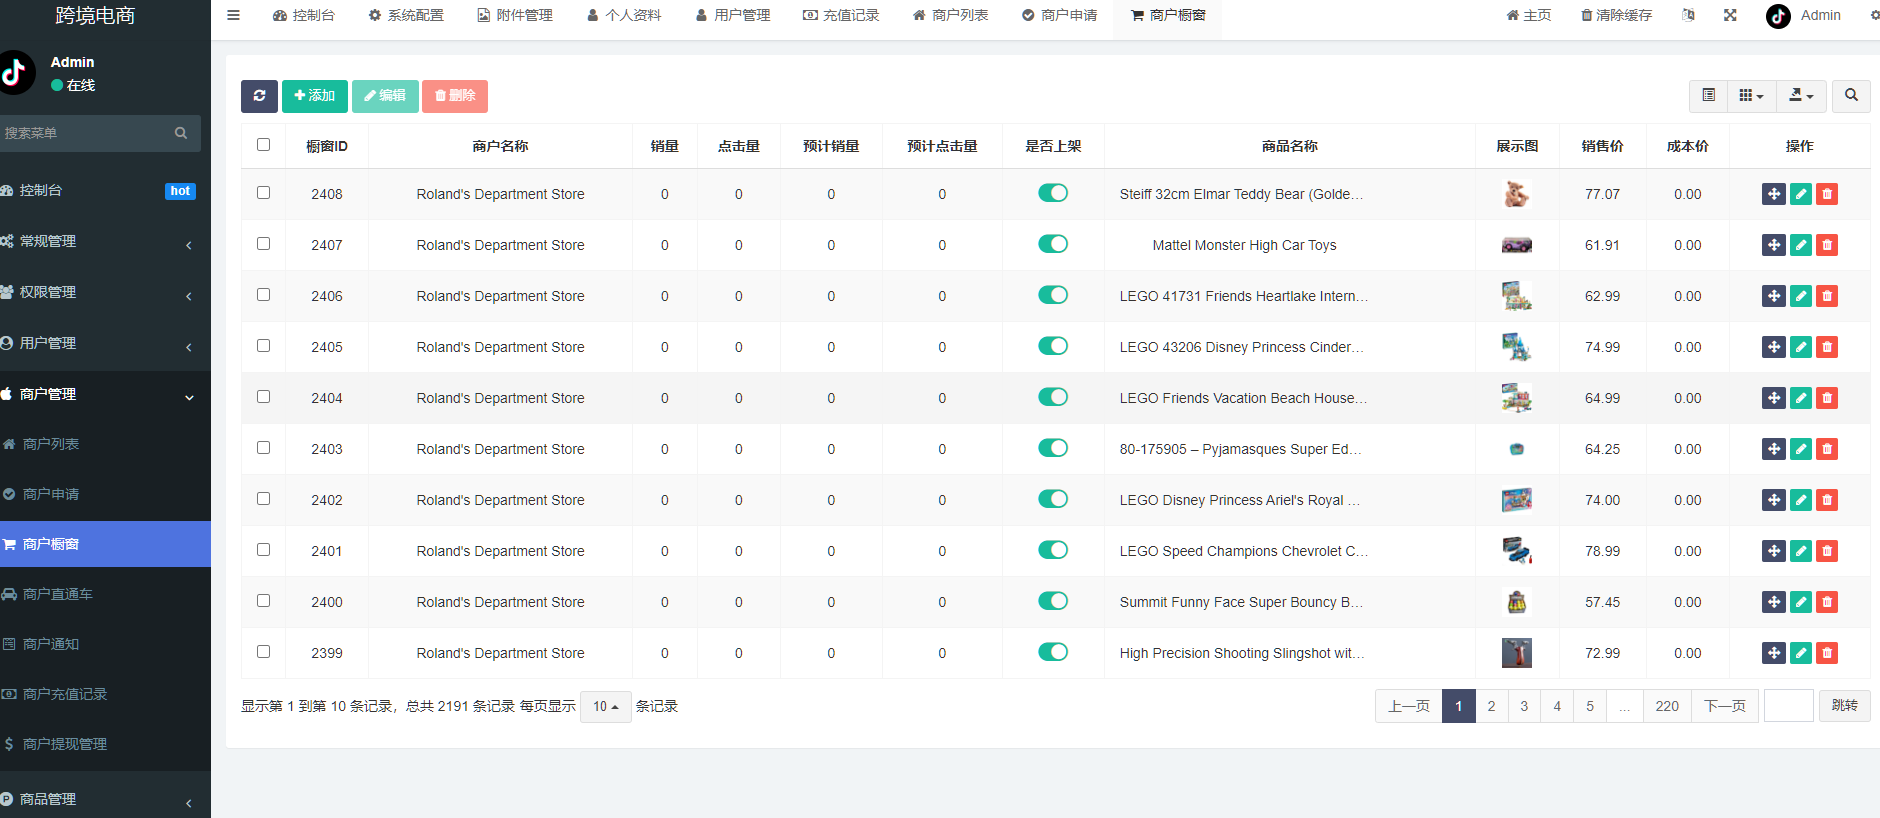The height and width of the screenshot is (818, 1880).
Task: Click the green edit icon for row 2408
Action: (x=1801, y=194)
